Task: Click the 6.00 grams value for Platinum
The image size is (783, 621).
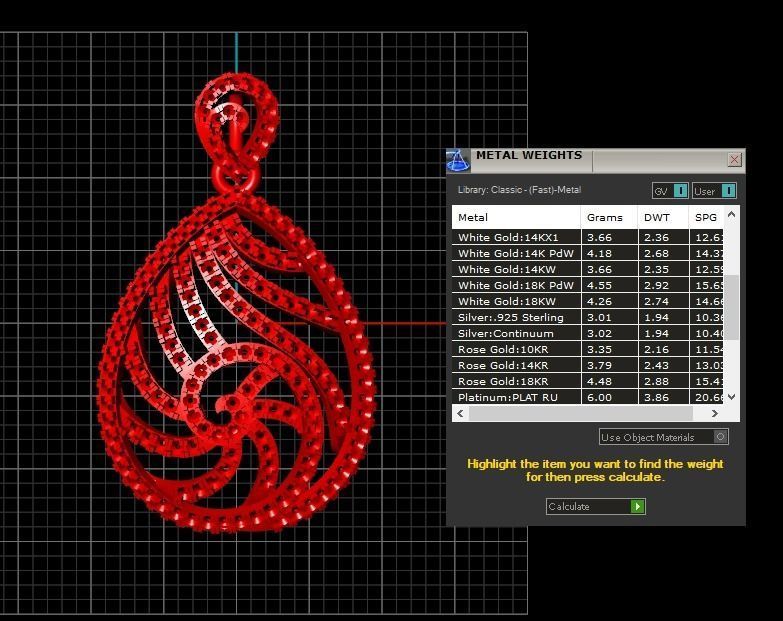Action: click(x=599, y=397)
